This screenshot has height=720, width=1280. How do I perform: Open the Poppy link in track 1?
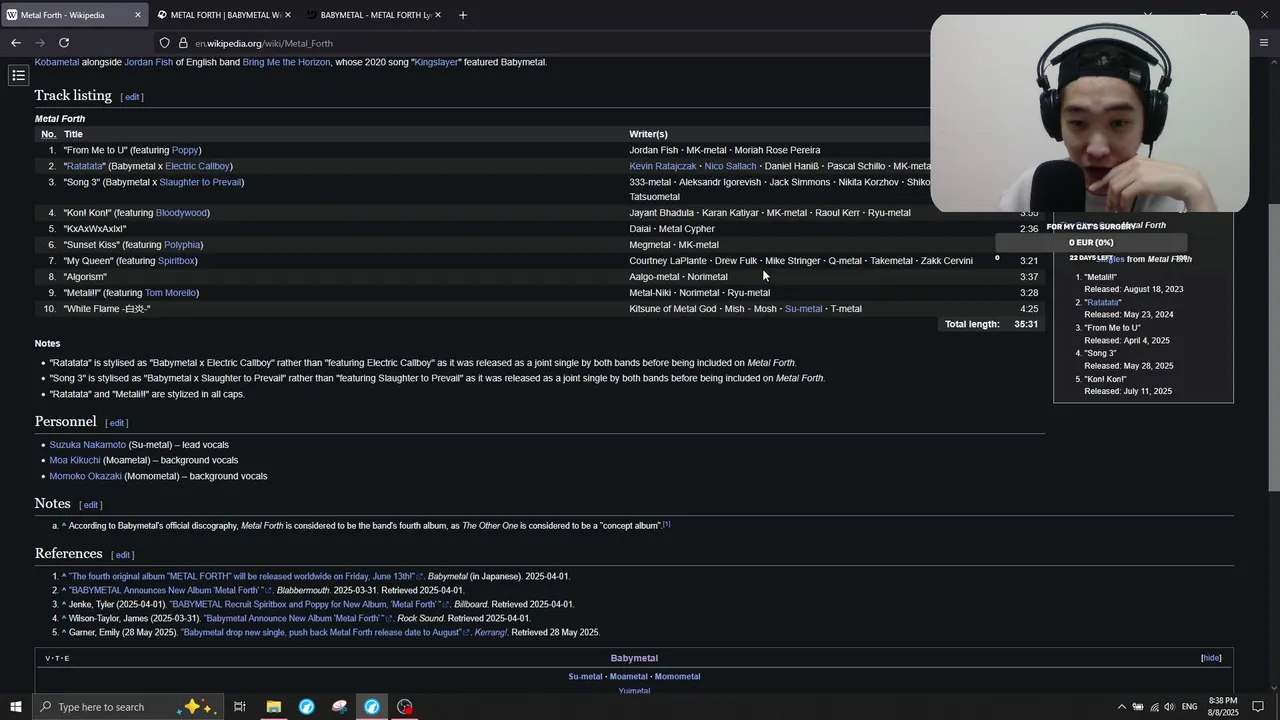[185, 150]
